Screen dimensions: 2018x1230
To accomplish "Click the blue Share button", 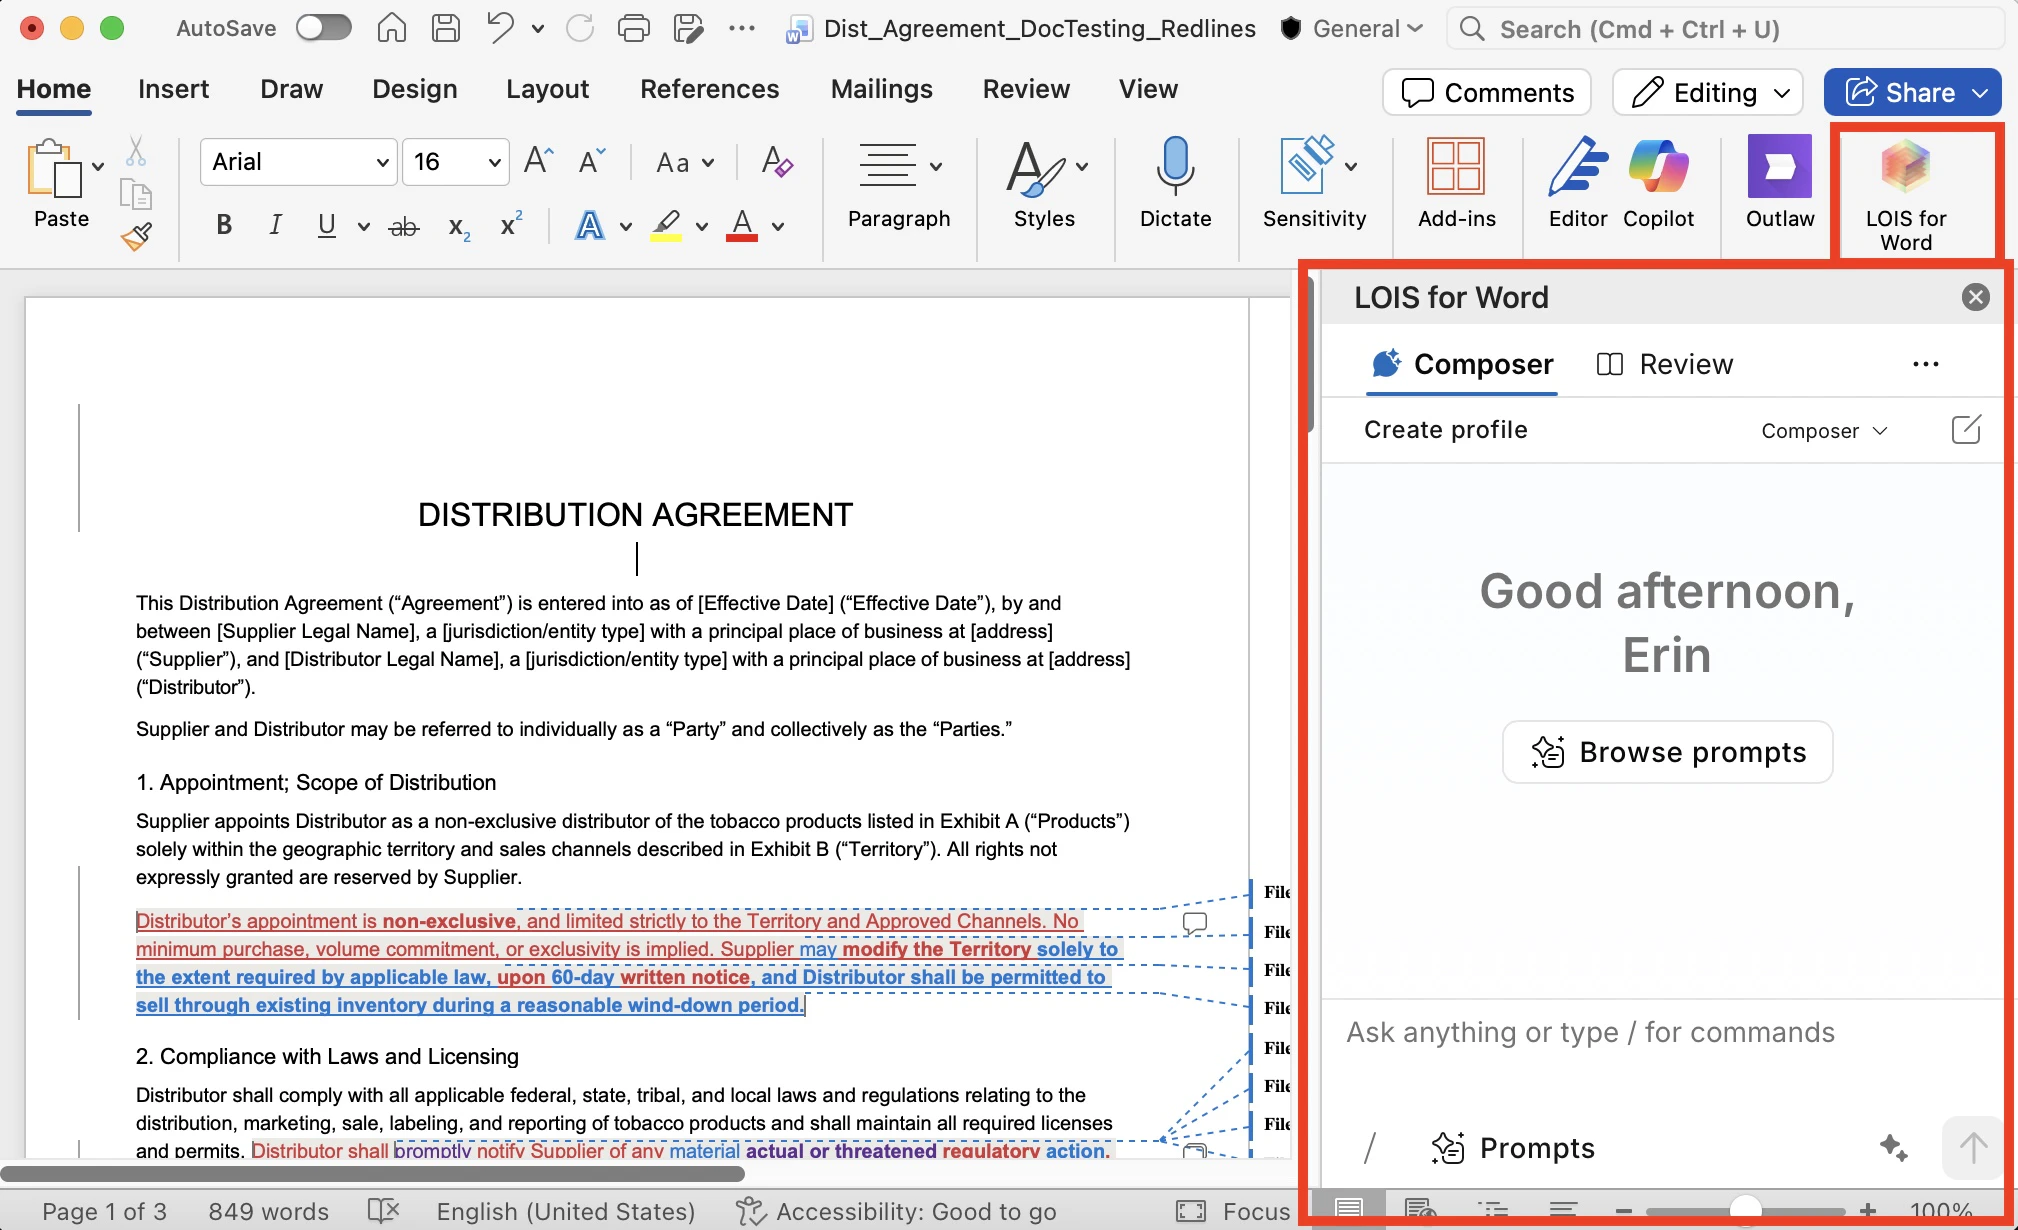I will click(1911, 92).
